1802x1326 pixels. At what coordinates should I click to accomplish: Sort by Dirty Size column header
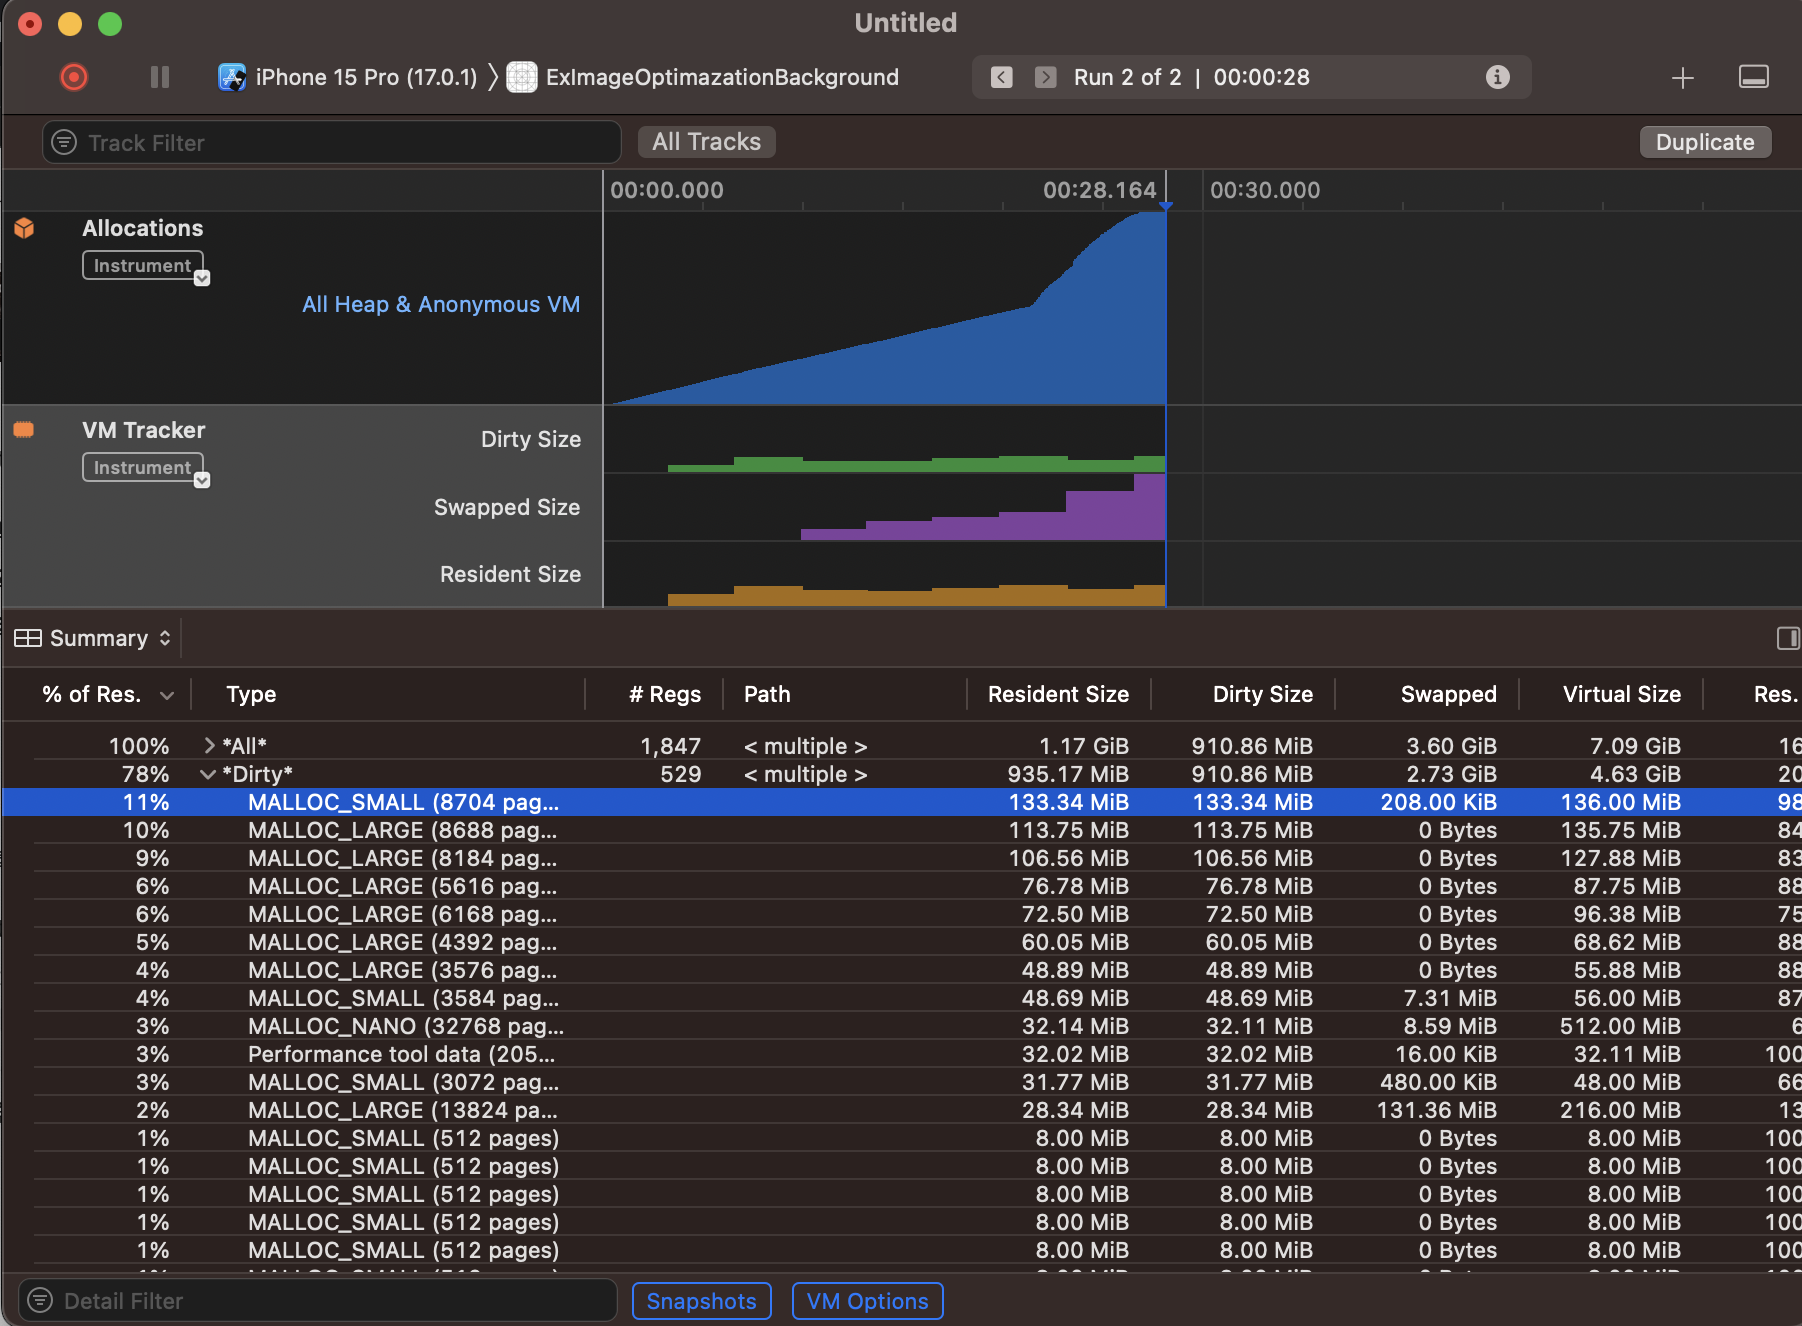[x=1262, y=694]
